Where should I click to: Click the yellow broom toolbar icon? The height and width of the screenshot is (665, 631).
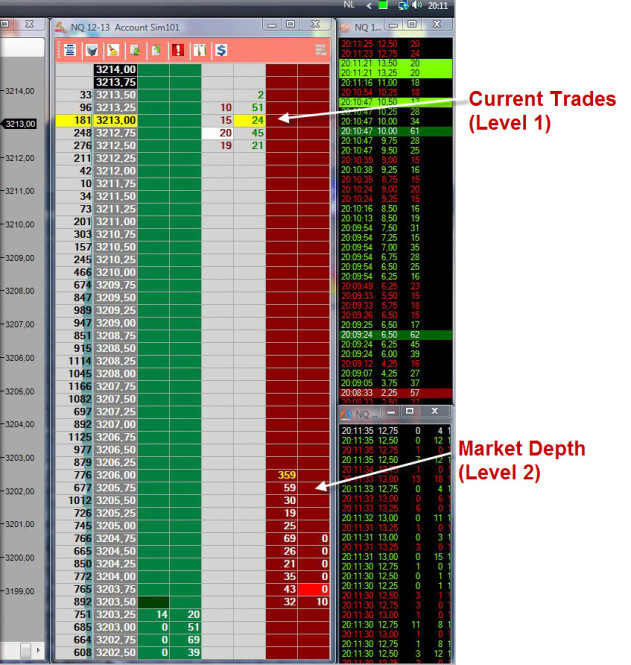pos(113,49)
